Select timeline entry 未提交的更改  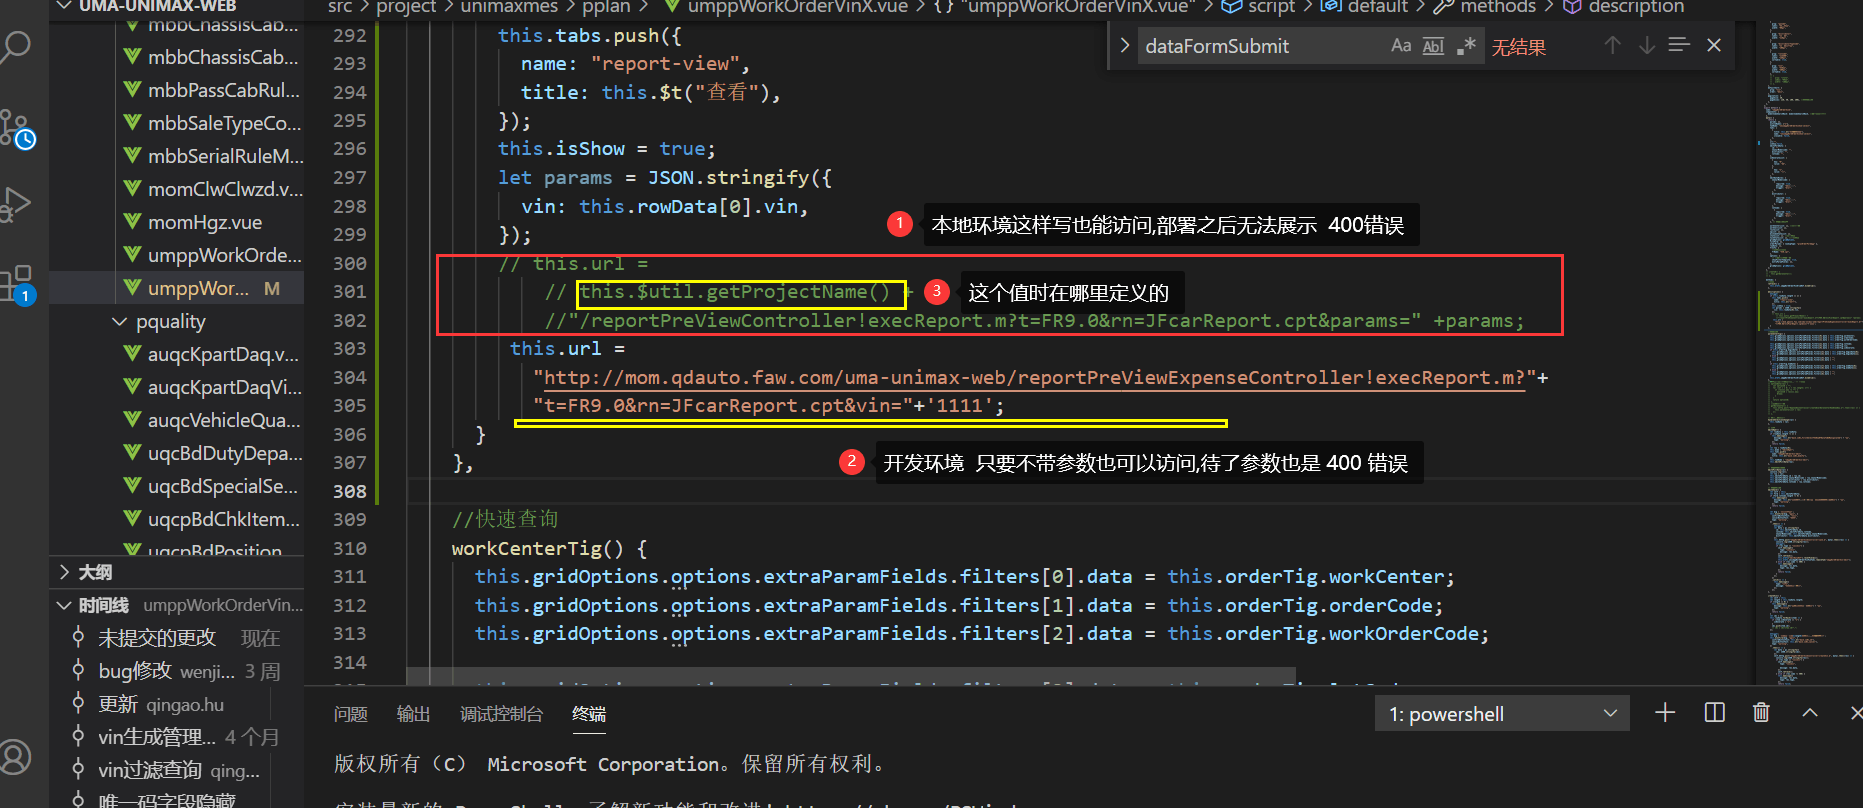[176, 638]
